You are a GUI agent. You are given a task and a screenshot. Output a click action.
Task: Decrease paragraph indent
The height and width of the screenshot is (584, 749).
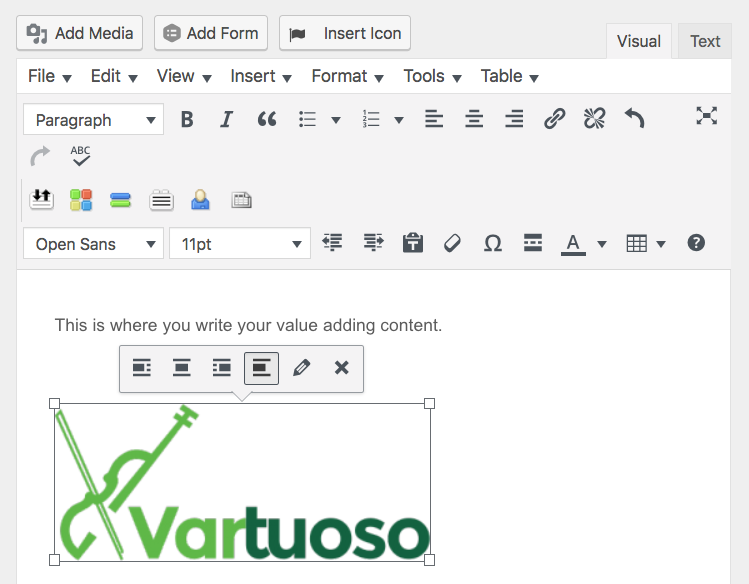point(332,243)
